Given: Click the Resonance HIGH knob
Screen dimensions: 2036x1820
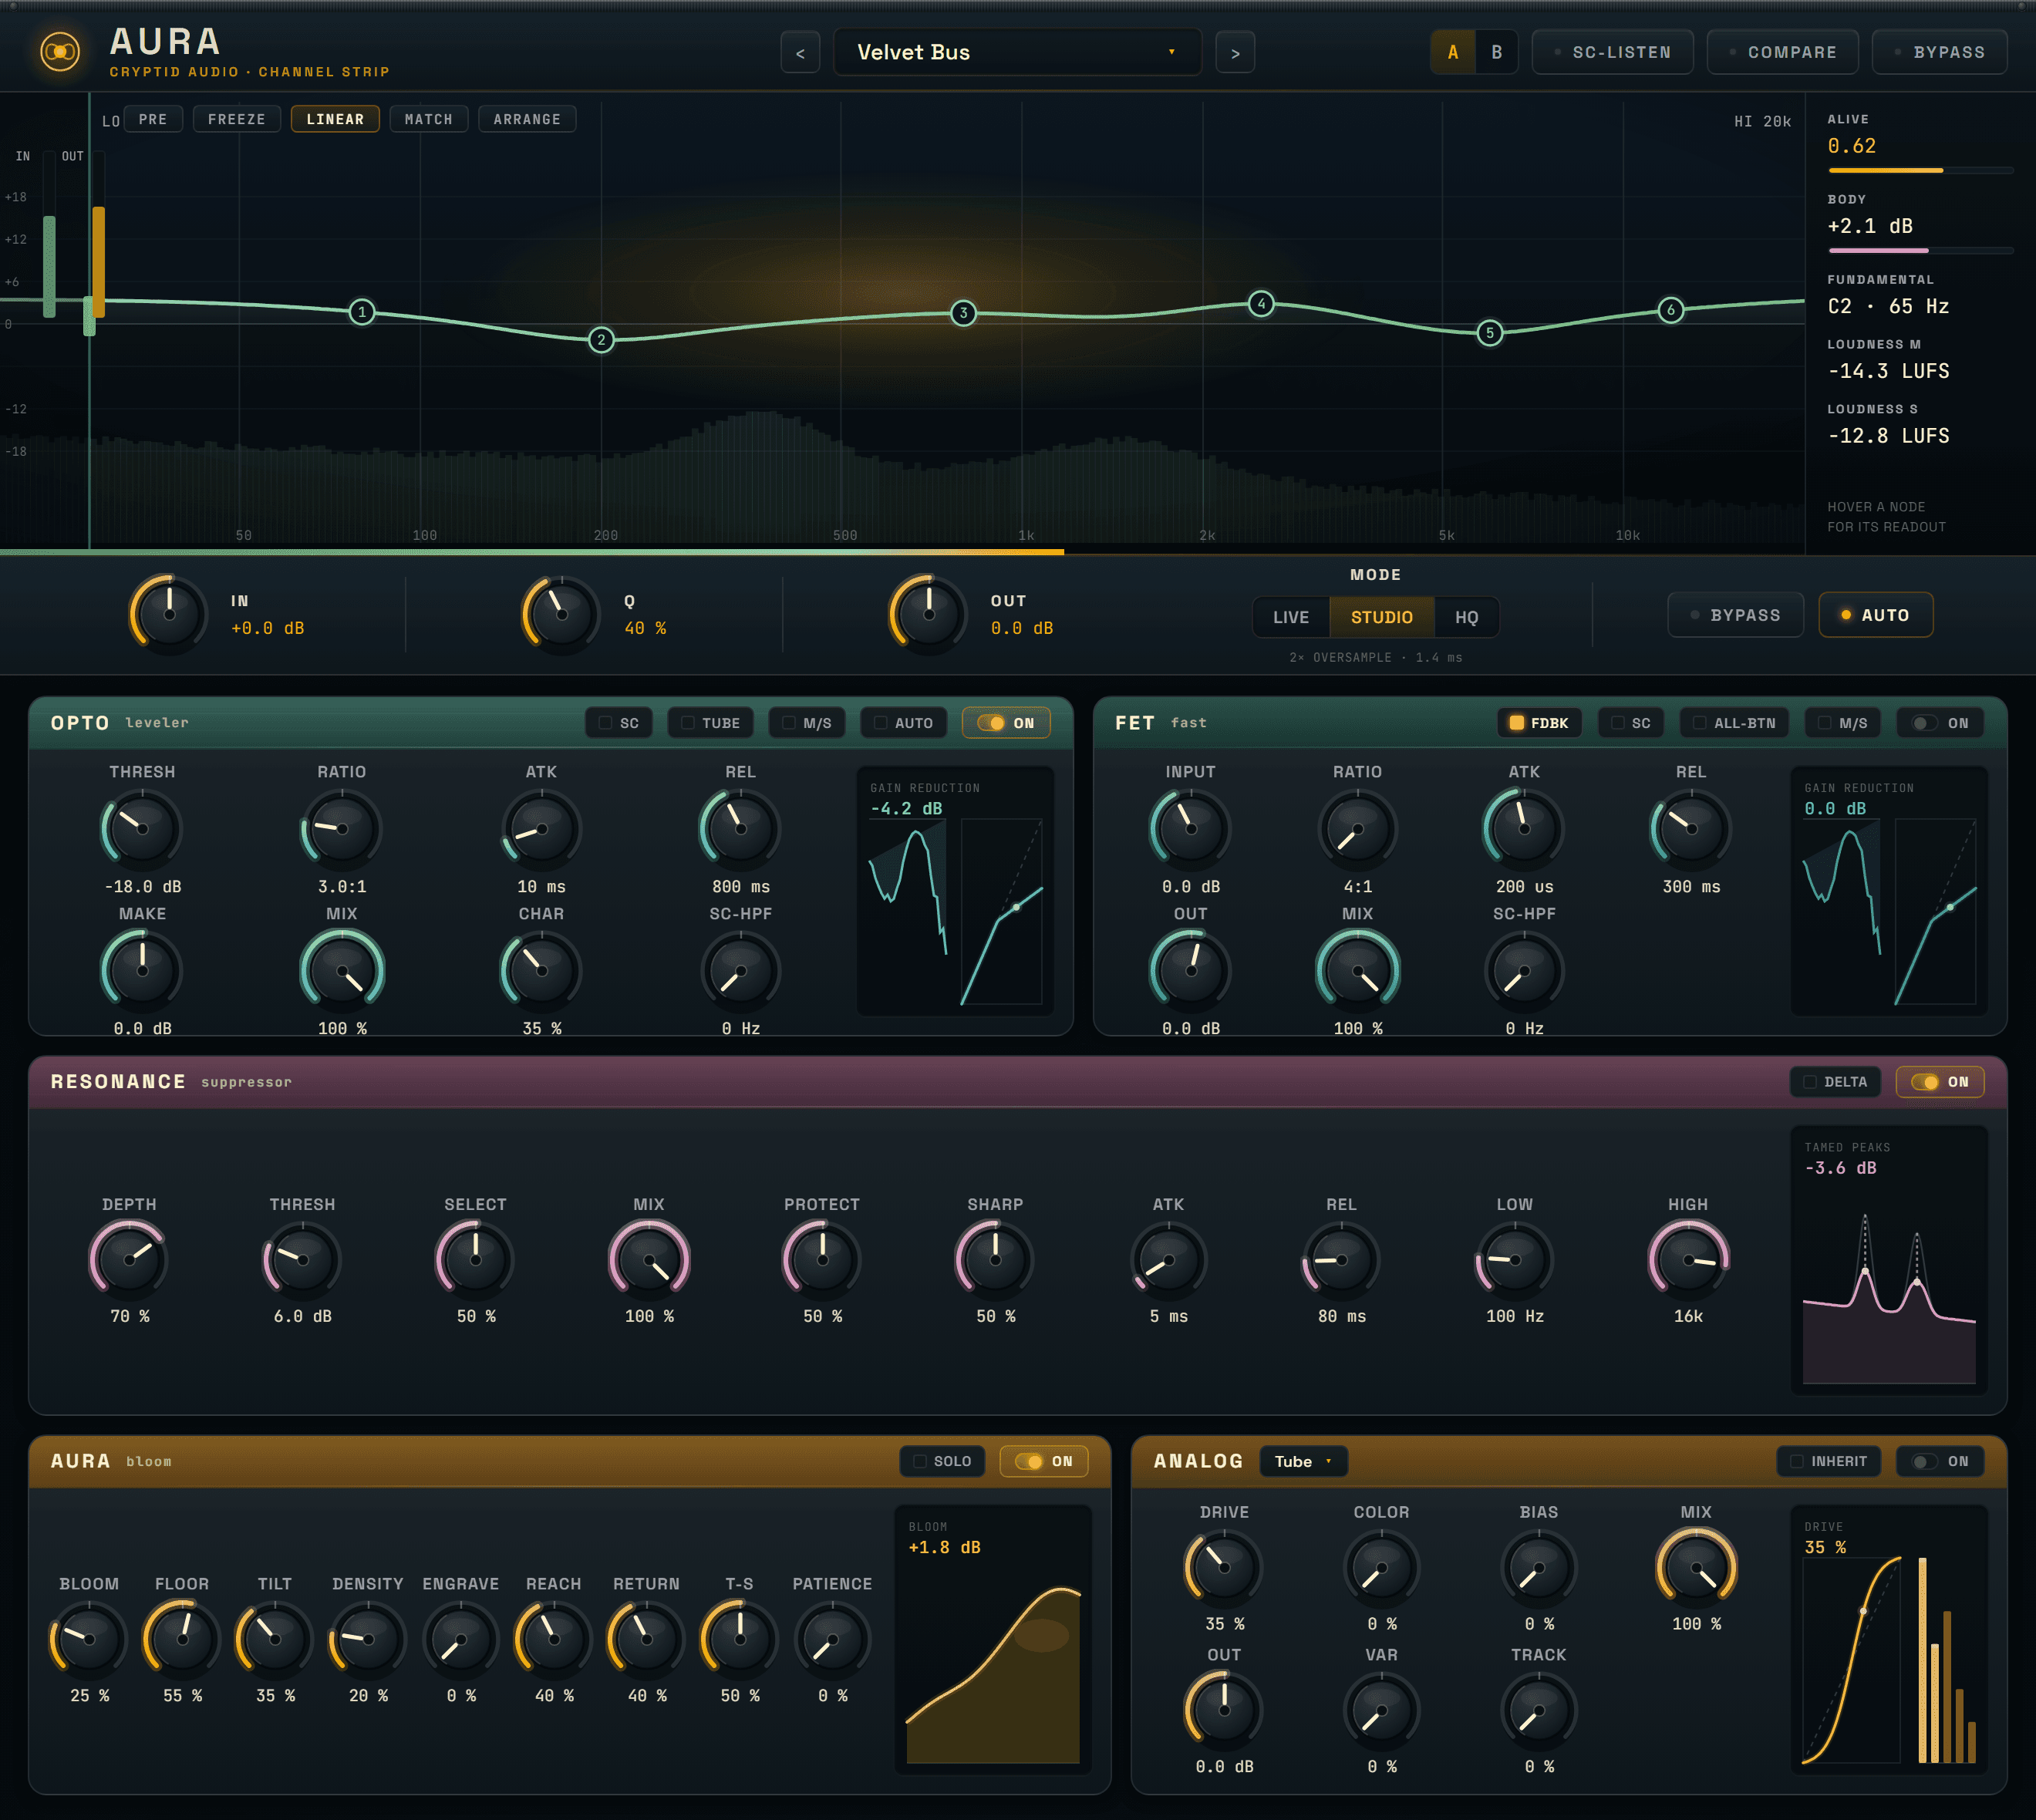Looking at the screenshot, I should pyautogui.click(x=1688, y=1260).
